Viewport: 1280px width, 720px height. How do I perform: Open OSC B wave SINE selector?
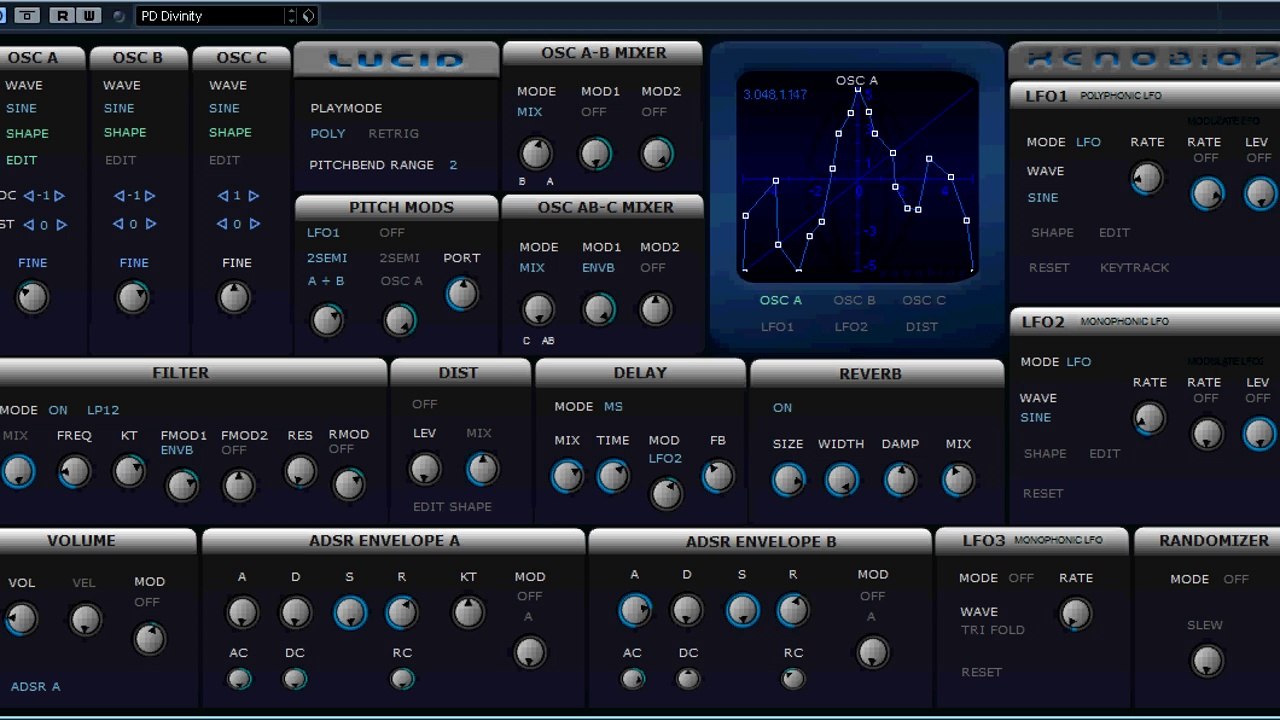(x=119, y=108)
